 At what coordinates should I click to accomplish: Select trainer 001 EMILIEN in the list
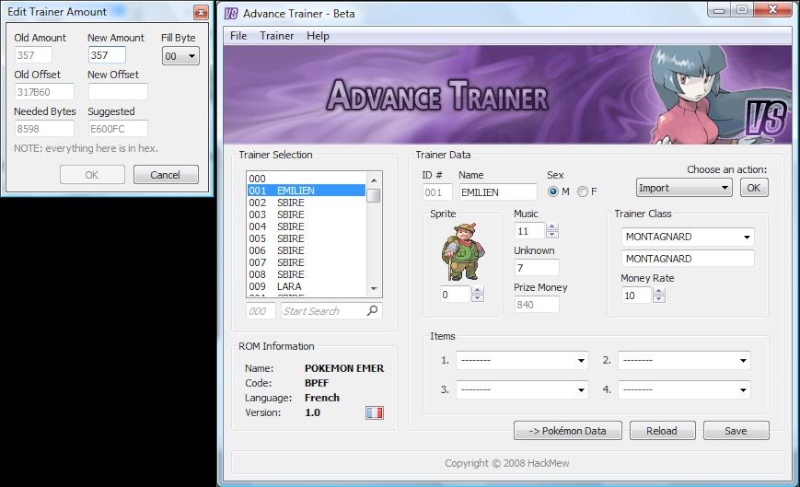pyautogui.click(x=306, y=190)
